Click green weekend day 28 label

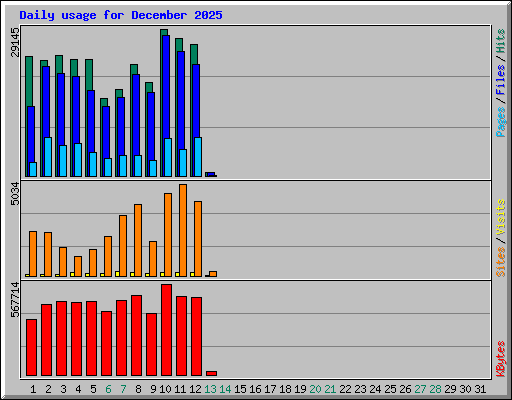click(435, 389)
